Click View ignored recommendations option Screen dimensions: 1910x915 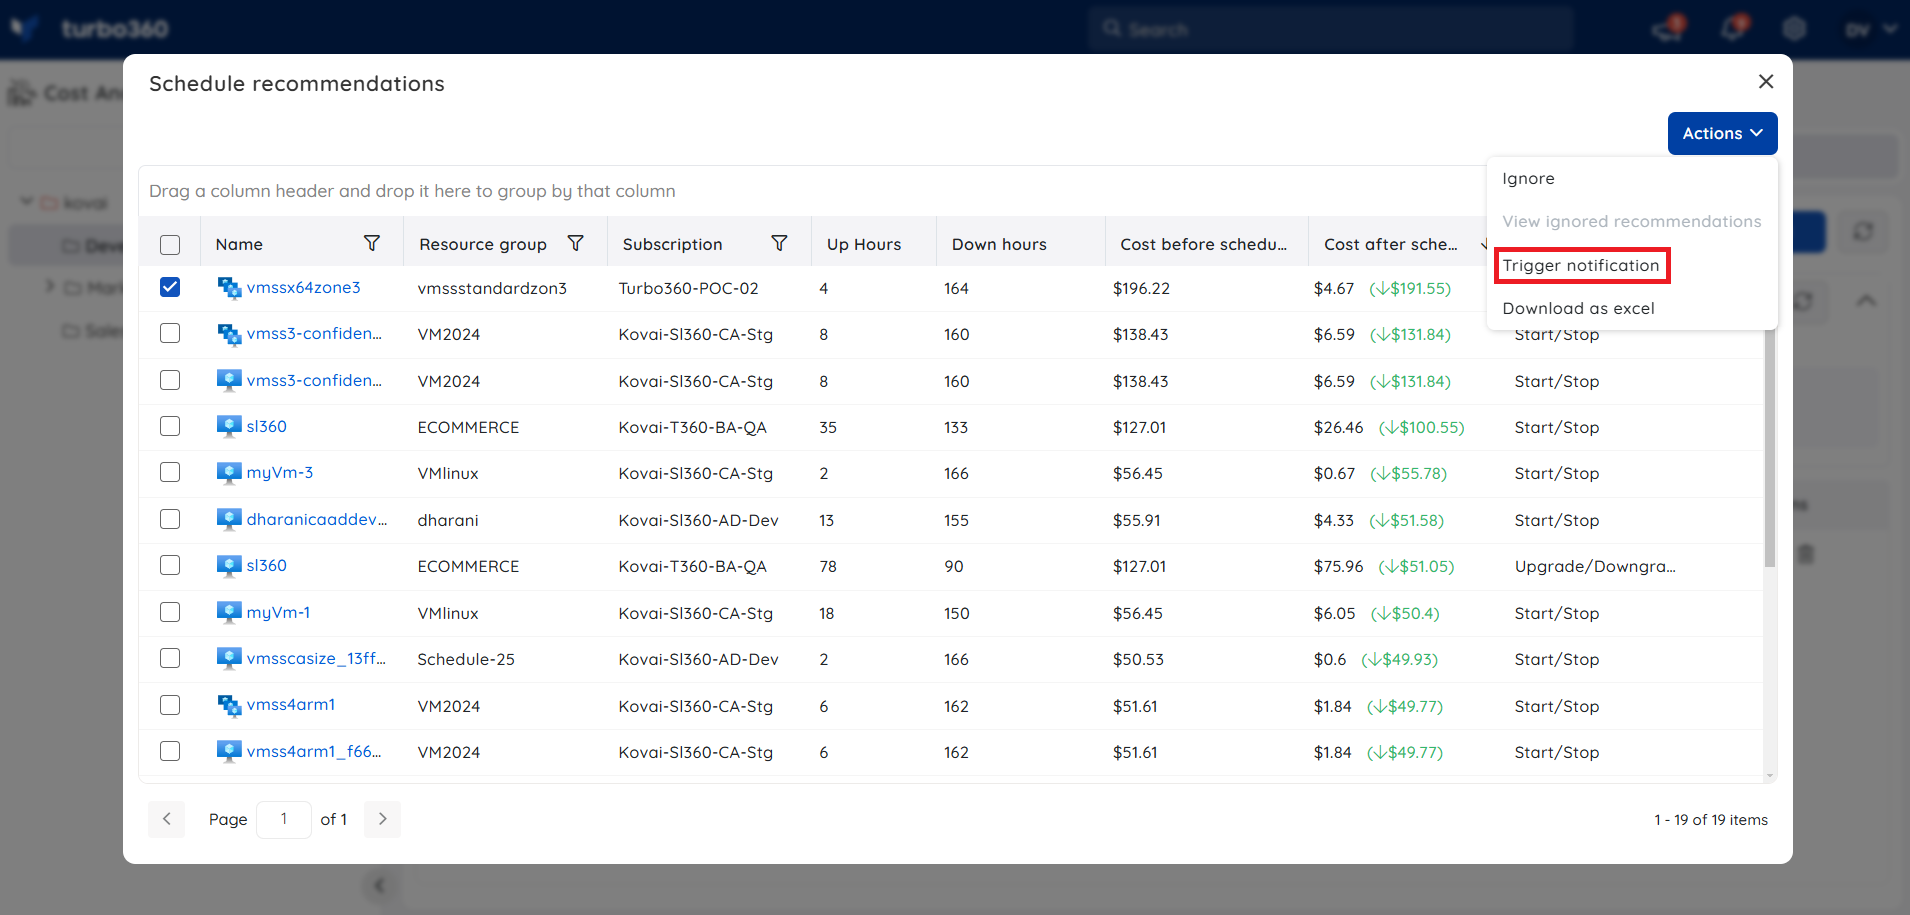pyautogui.click(x=1631, y=221)
